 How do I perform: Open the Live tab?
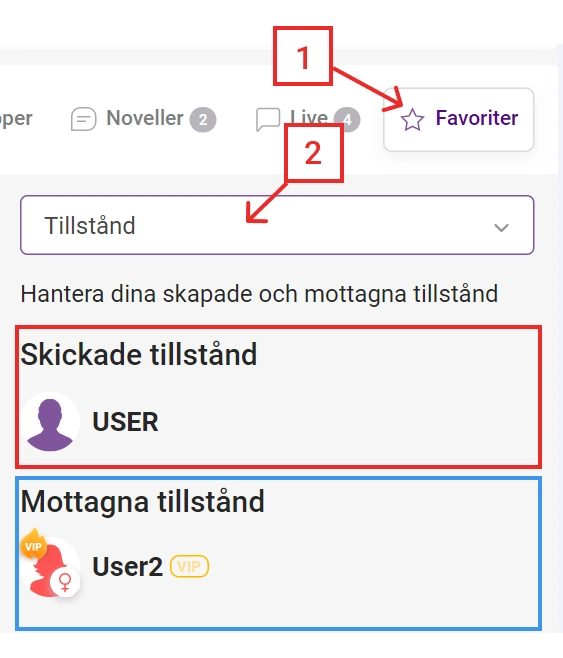pyautogui.click(x=308, y=119)
